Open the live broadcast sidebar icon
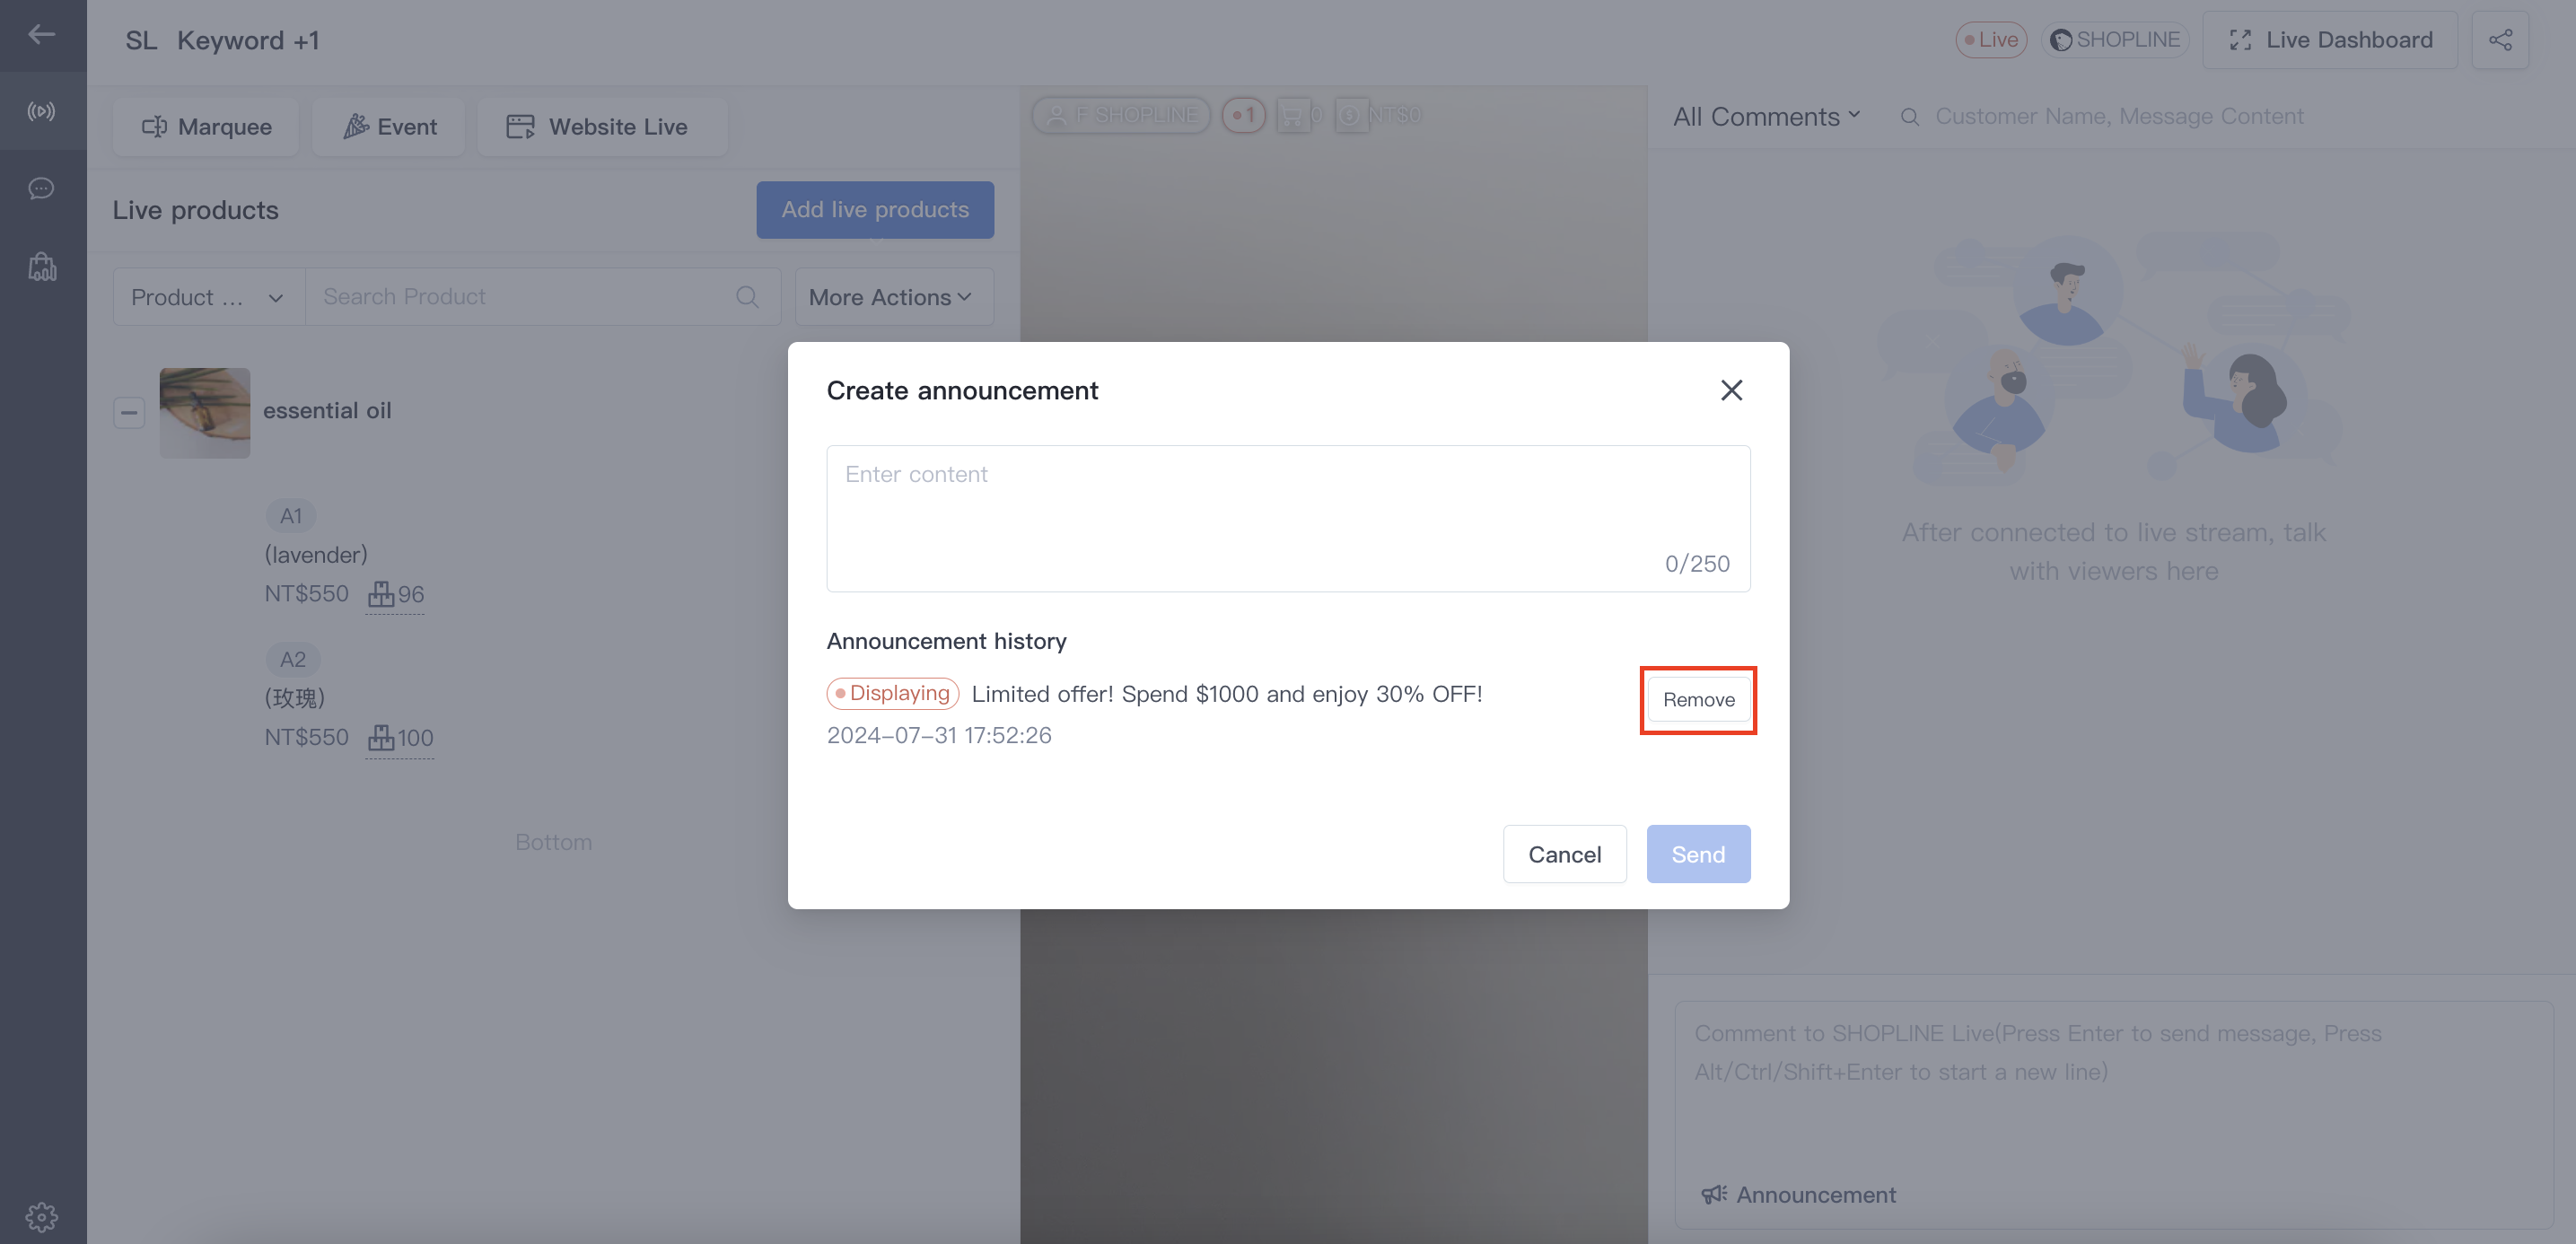The height and width of the screenshot is (1244, 2576). (x=41, y=111)
